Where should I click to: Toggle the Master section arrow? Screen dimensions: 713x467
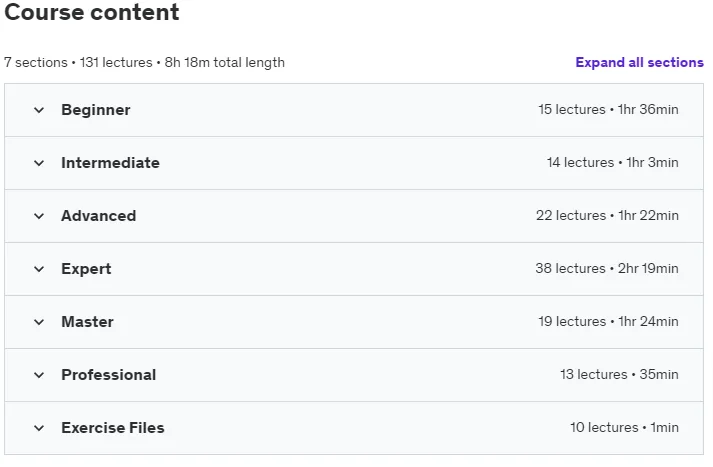click(39, 322)
